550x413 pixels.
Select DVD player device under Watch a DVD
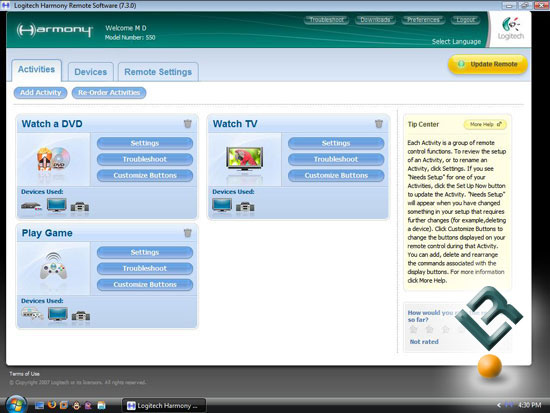click(x=31, y=206)
